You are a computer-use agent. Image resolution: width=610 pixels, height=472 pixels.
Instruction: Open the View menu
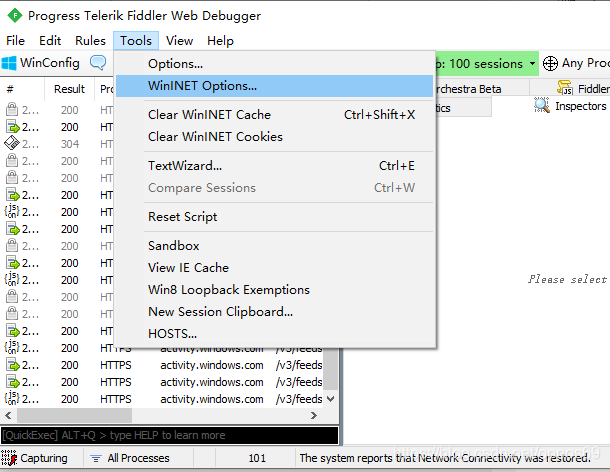tap(179, 40)
